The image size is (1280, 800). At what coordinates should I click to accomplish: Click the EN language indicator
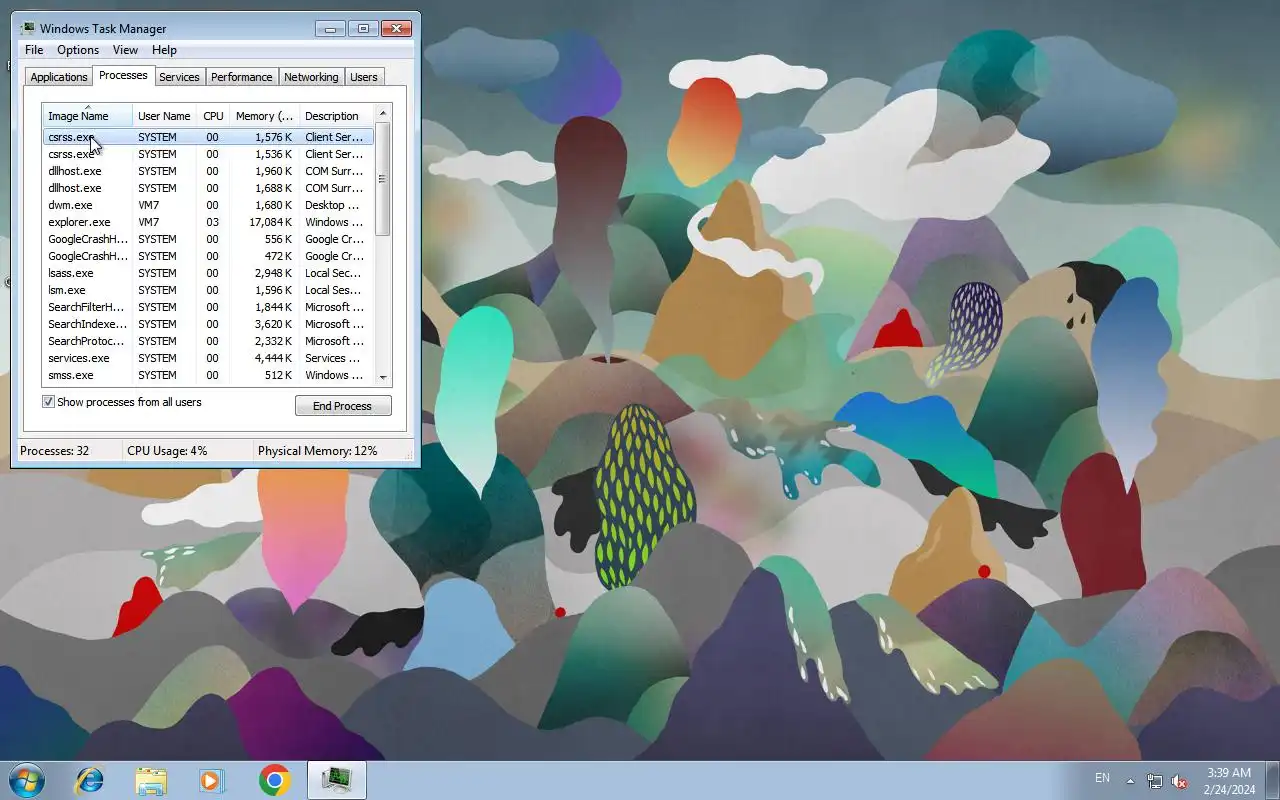tap(1102, 777)
